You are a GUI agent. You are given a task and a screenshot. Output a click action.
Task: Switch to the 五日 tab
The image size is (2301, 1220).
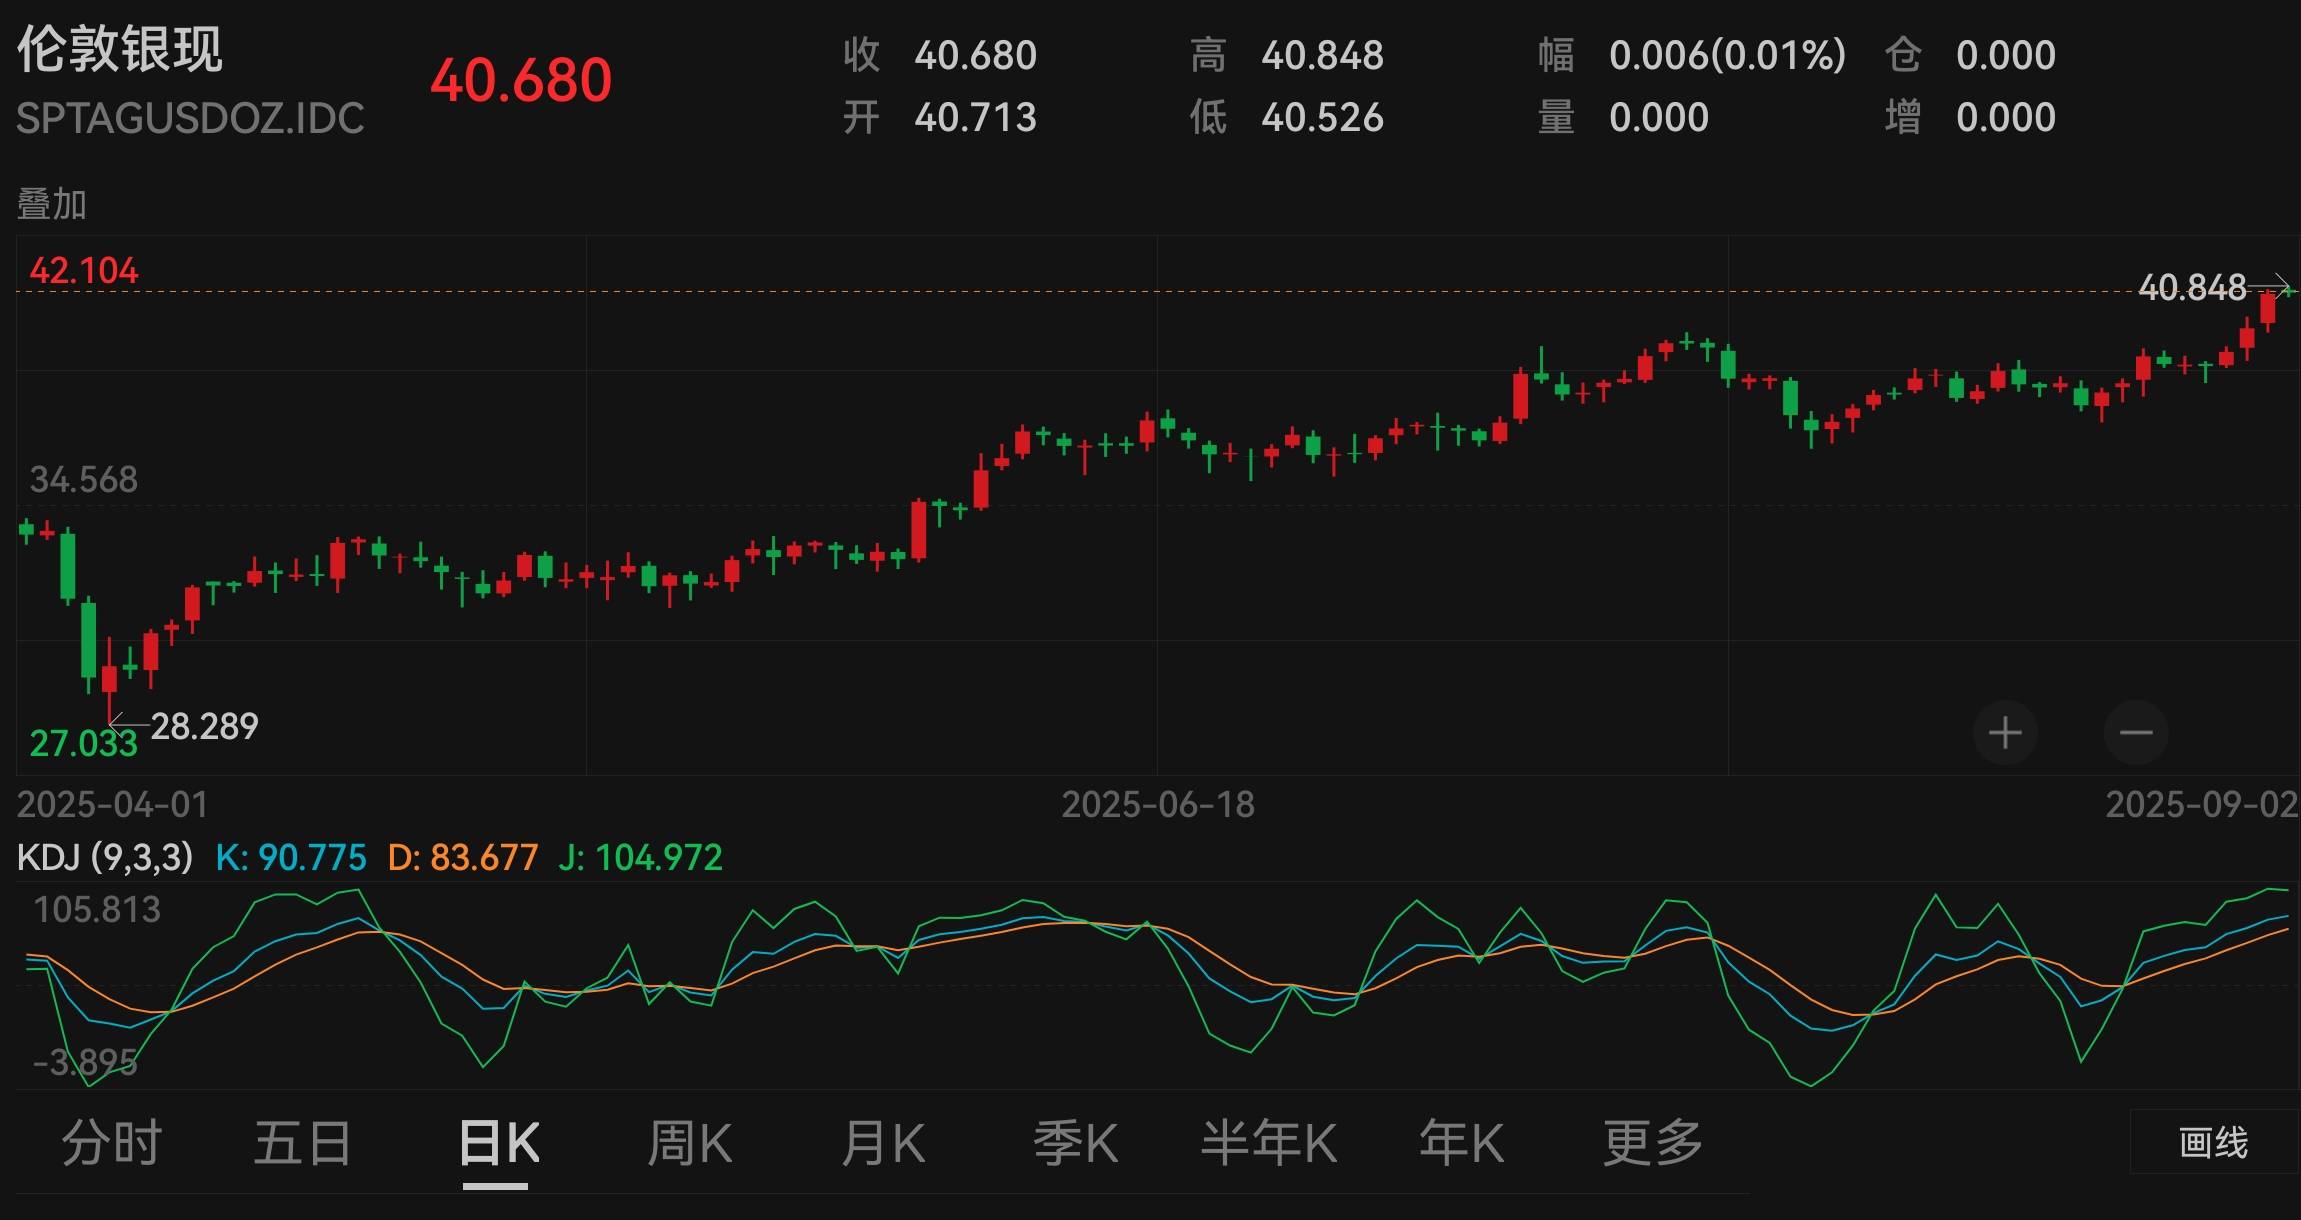302,1143
